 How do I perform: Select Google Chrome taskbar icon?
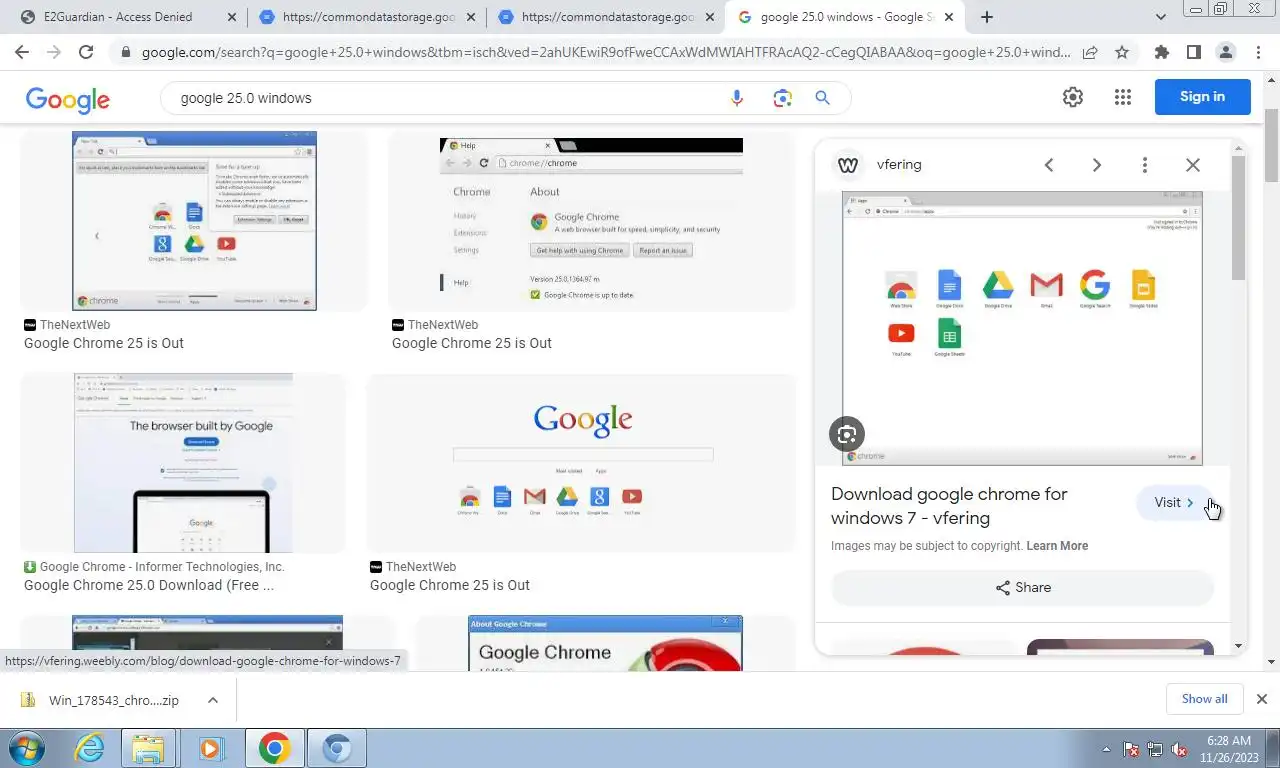tap(274, 748)
